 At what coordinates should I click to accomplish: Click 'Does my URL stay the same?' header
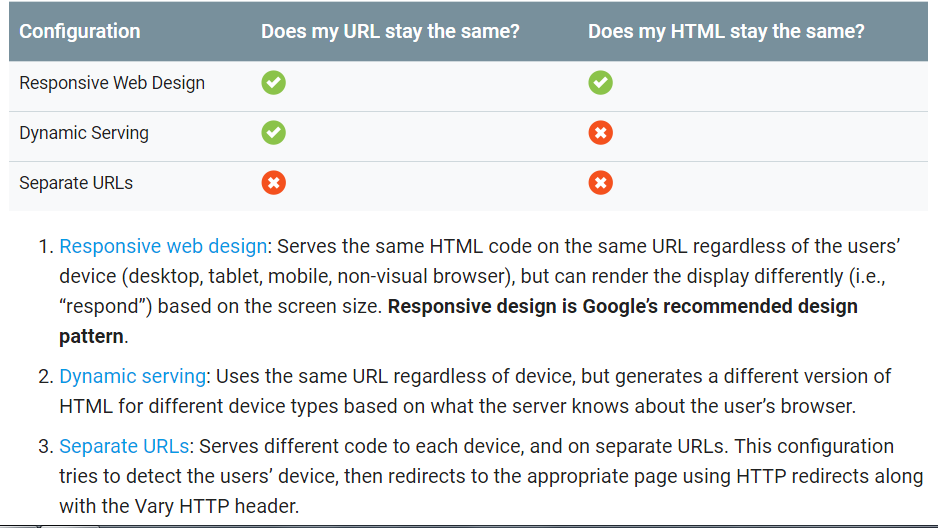(x=390, y=31)
